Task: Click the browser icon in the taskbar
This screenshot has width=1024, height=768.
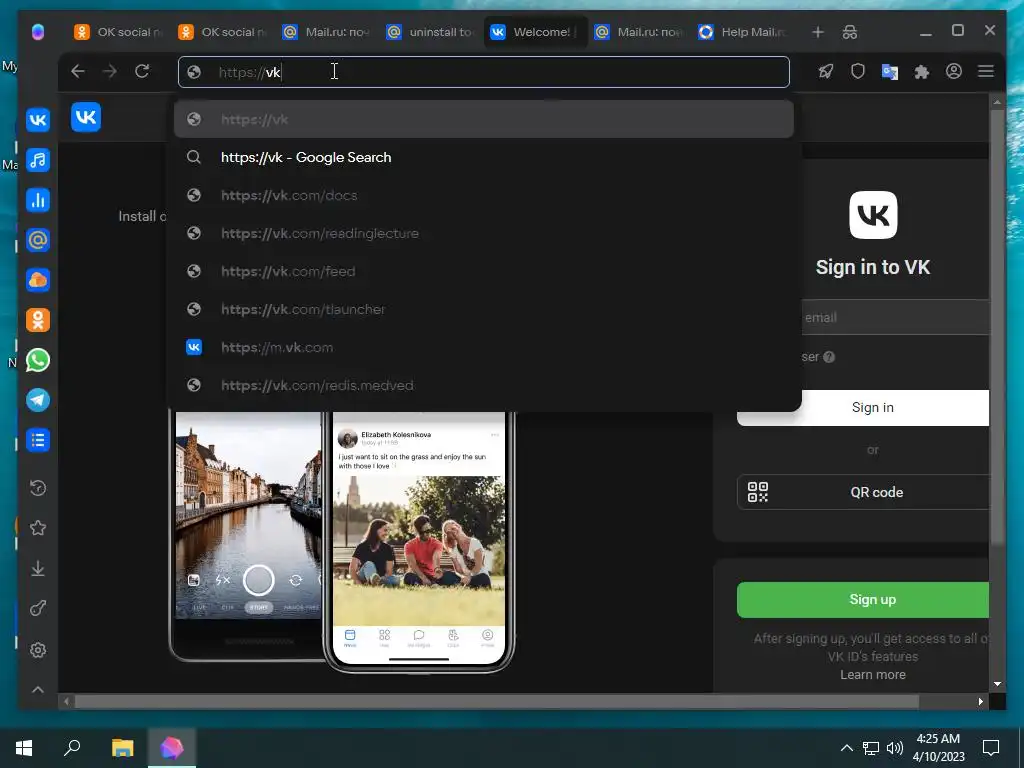Action: pos(172,748)
